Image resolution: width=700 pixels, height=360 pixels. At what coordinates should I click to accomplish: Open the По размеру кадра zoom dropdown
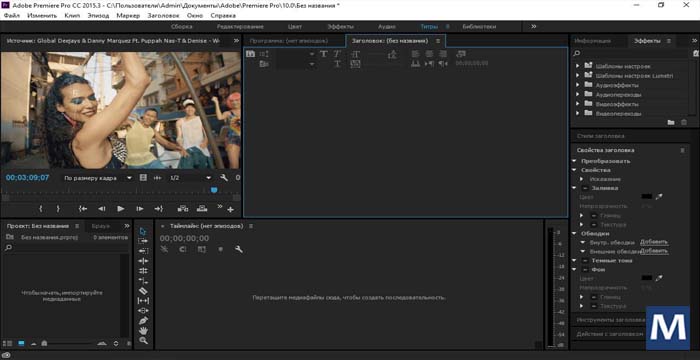(97, 178)
